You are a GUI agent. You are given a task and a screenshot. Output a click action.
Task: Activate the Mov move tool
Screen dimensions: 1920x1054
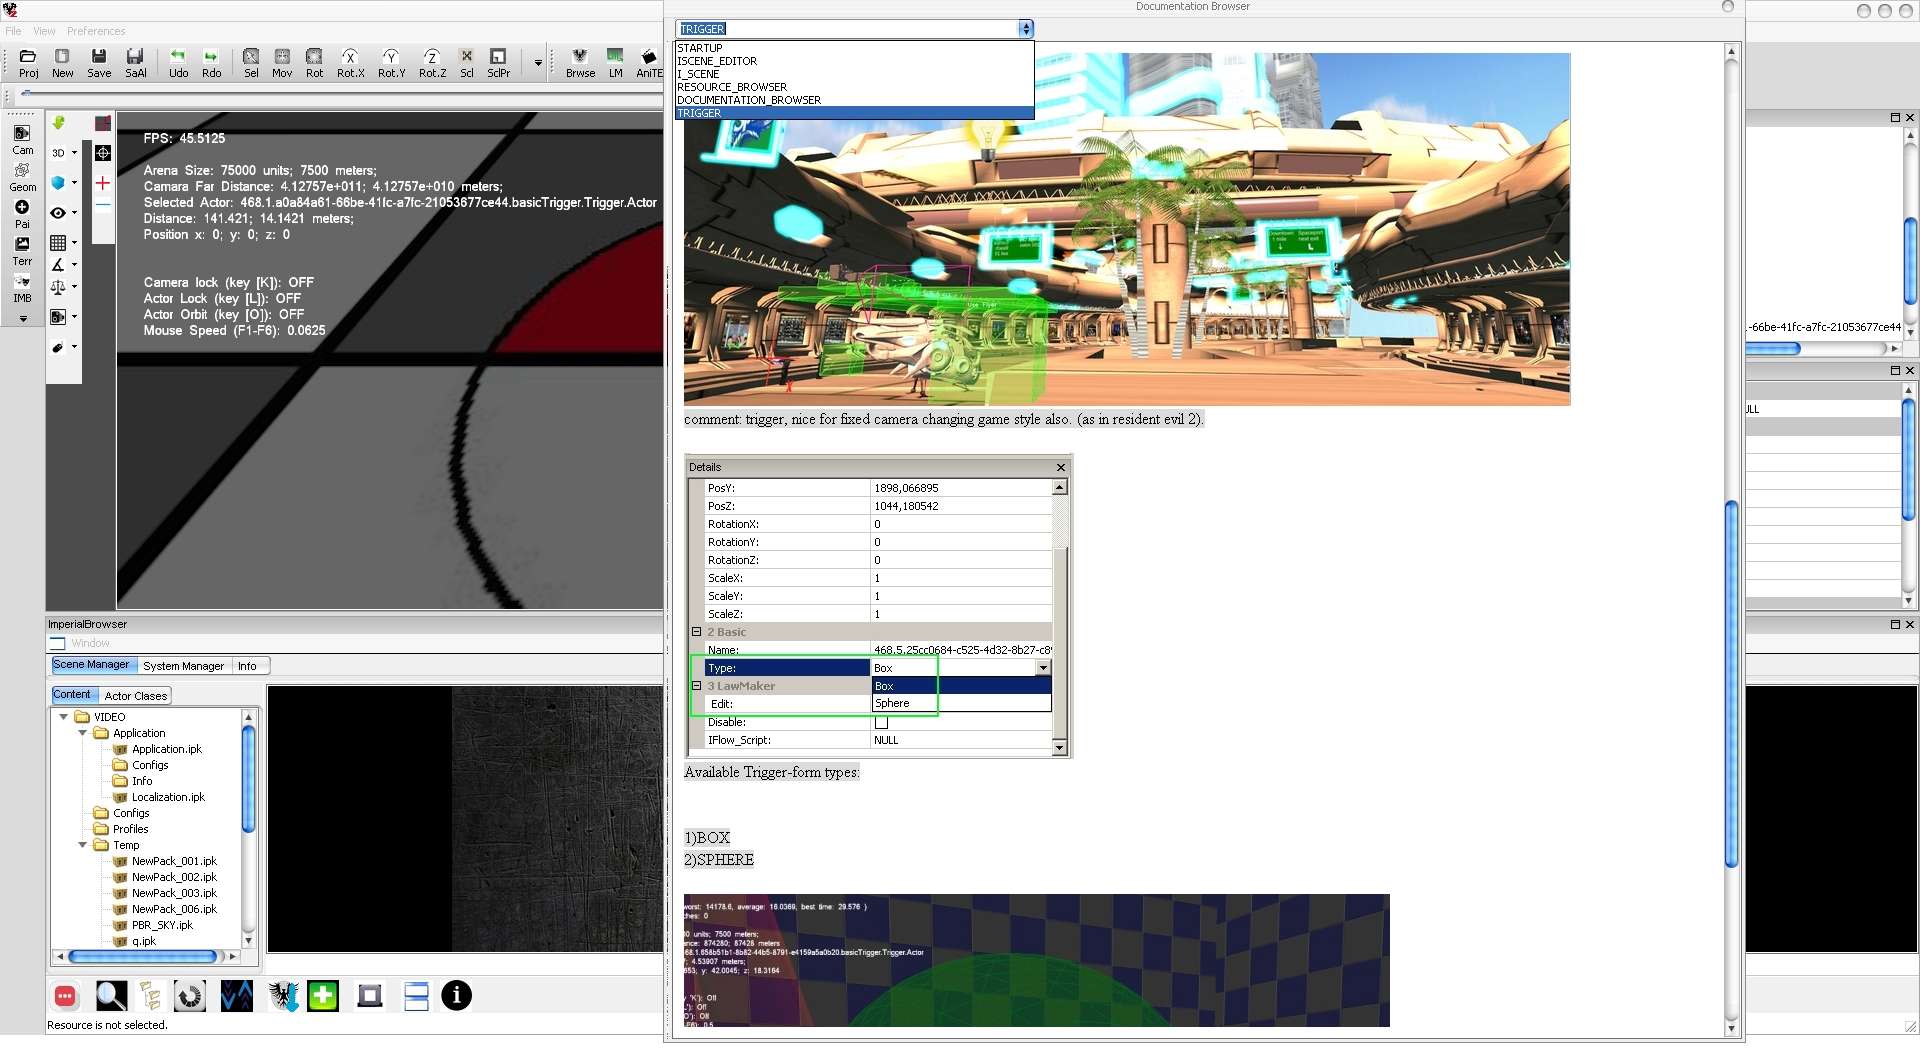point(282,63)
